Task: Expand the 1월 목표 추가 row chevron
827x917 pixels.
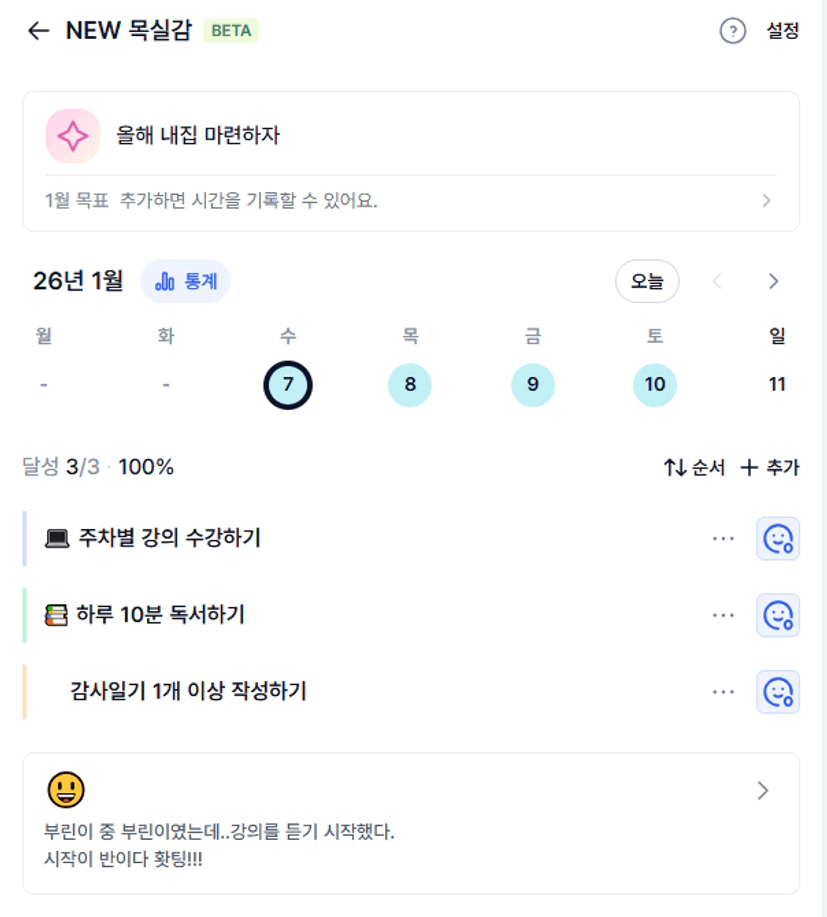Action: point(767,200)
